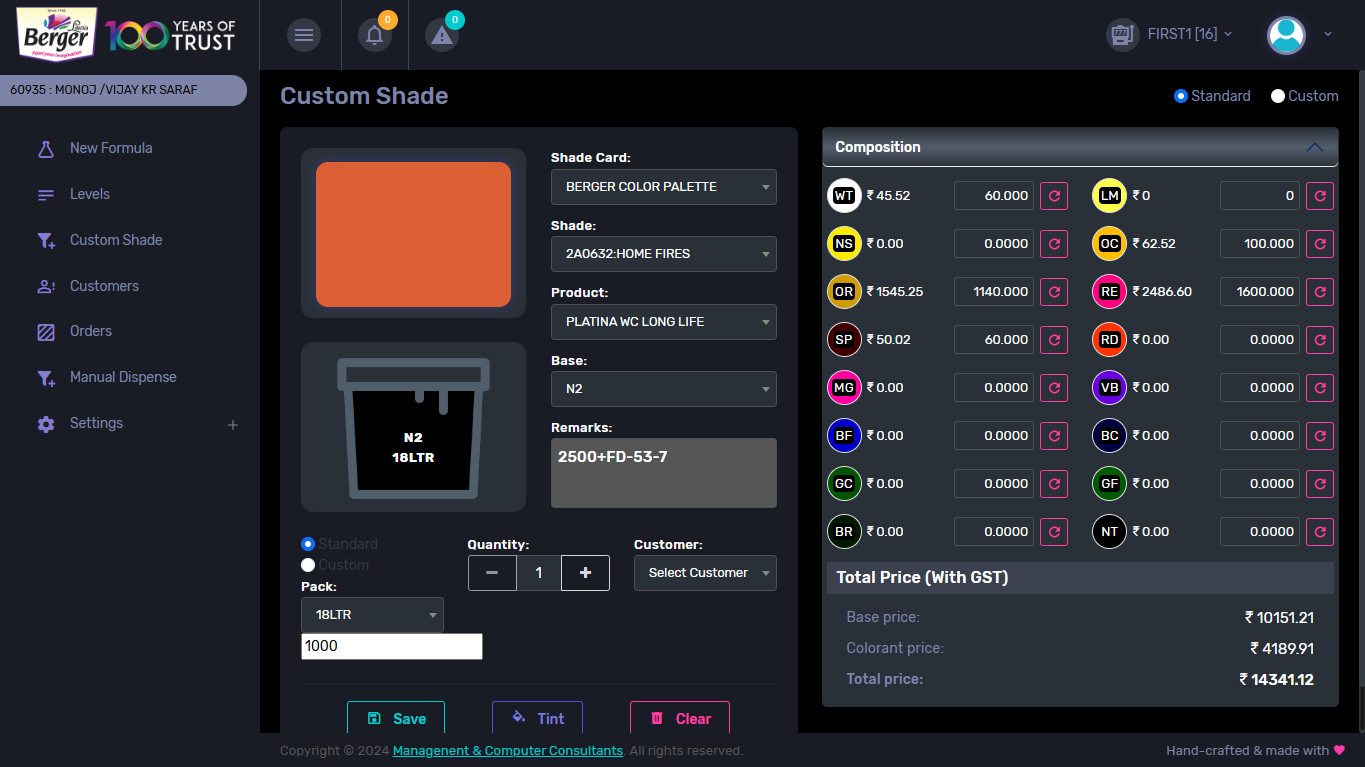Click the OC colorant refresh icon
This screenshot has width=1365, height=767.
[x=1320, y=244]
